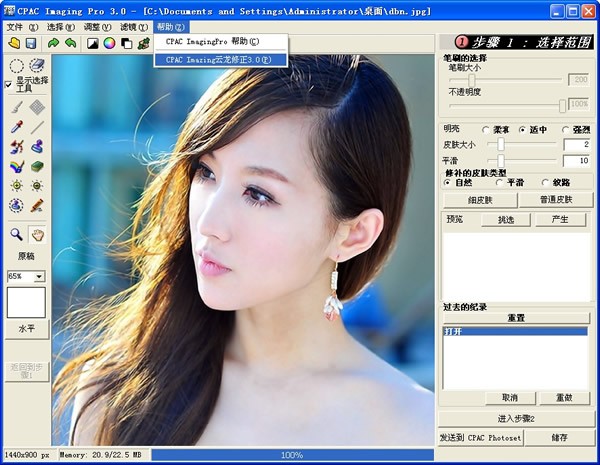Click the 普通皮肤 button
This screenshot has width=600, height=465.
(556, 200)
